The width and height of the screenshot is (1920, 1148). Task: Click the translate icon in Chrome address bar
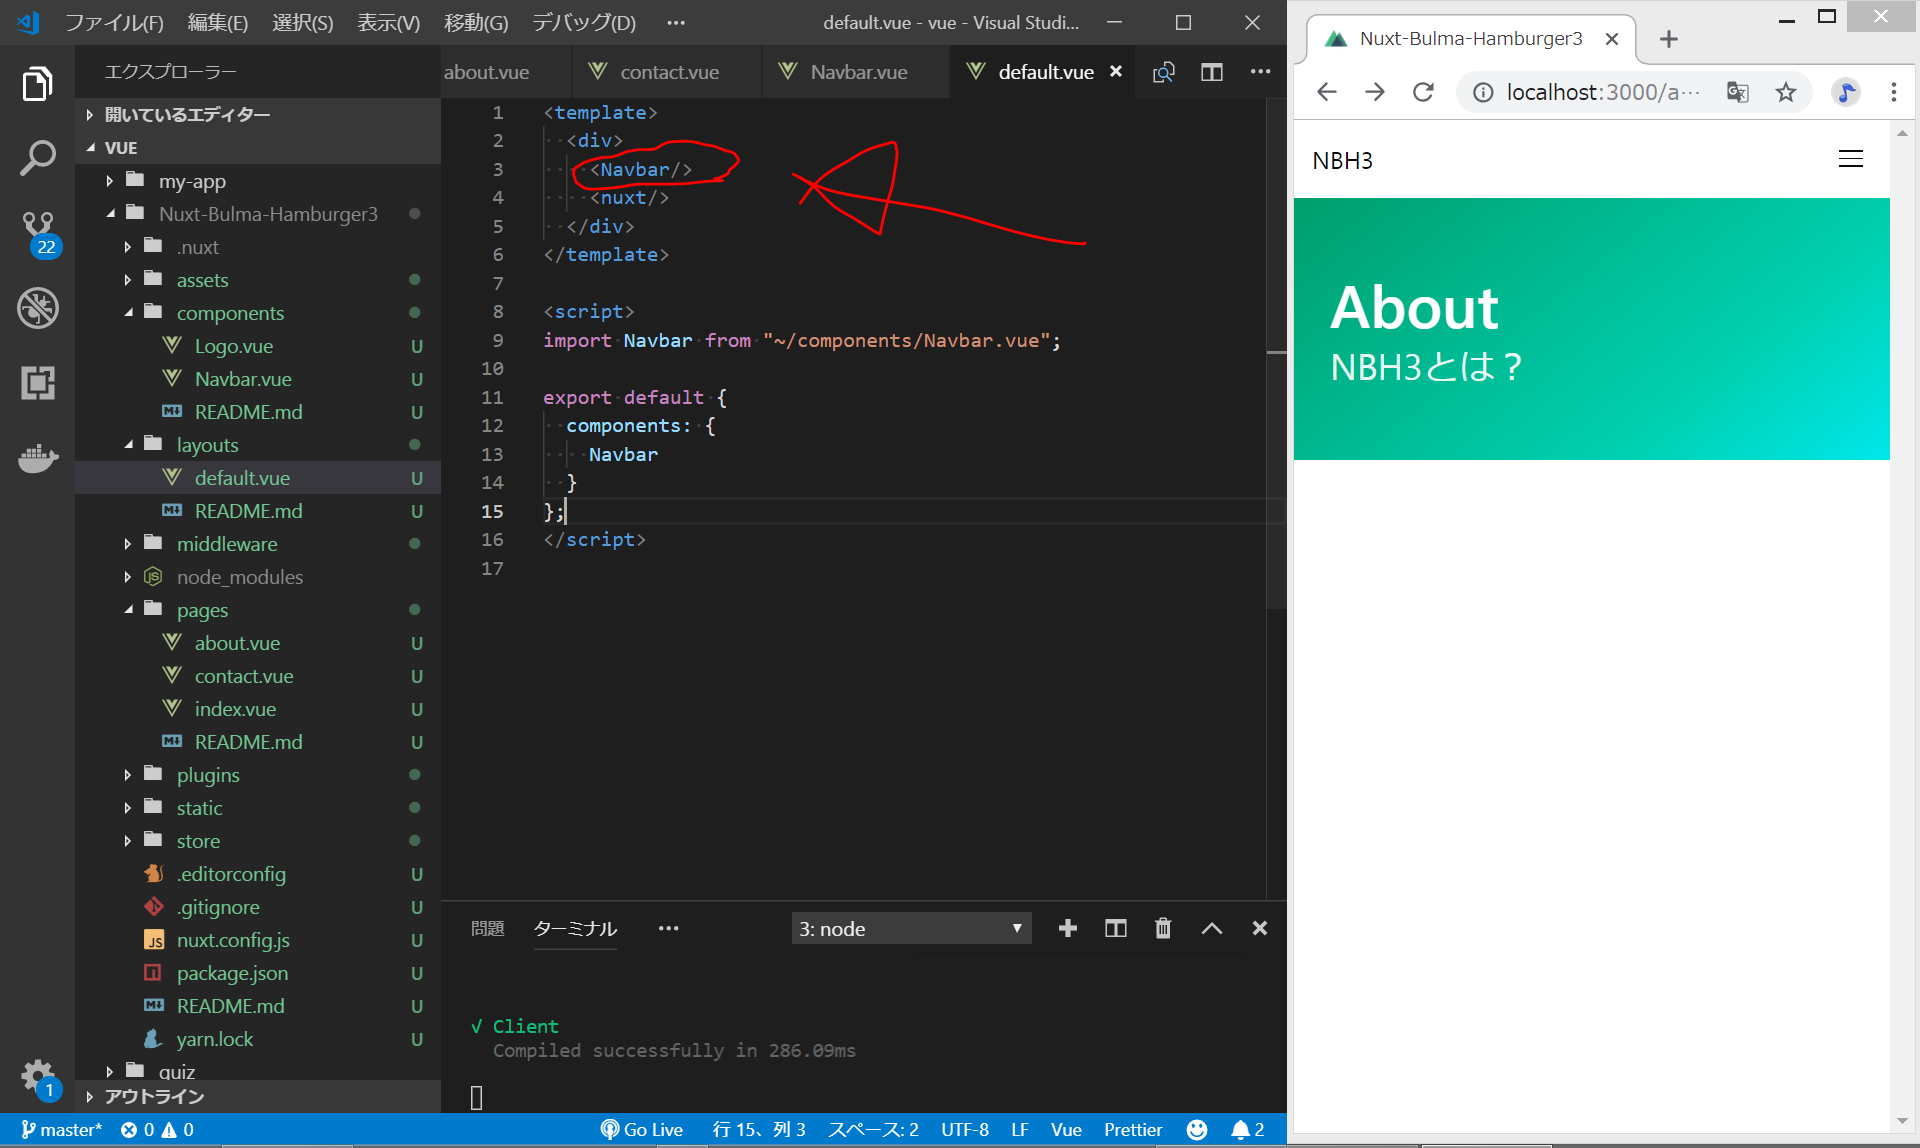click(x=1738, y=92)
